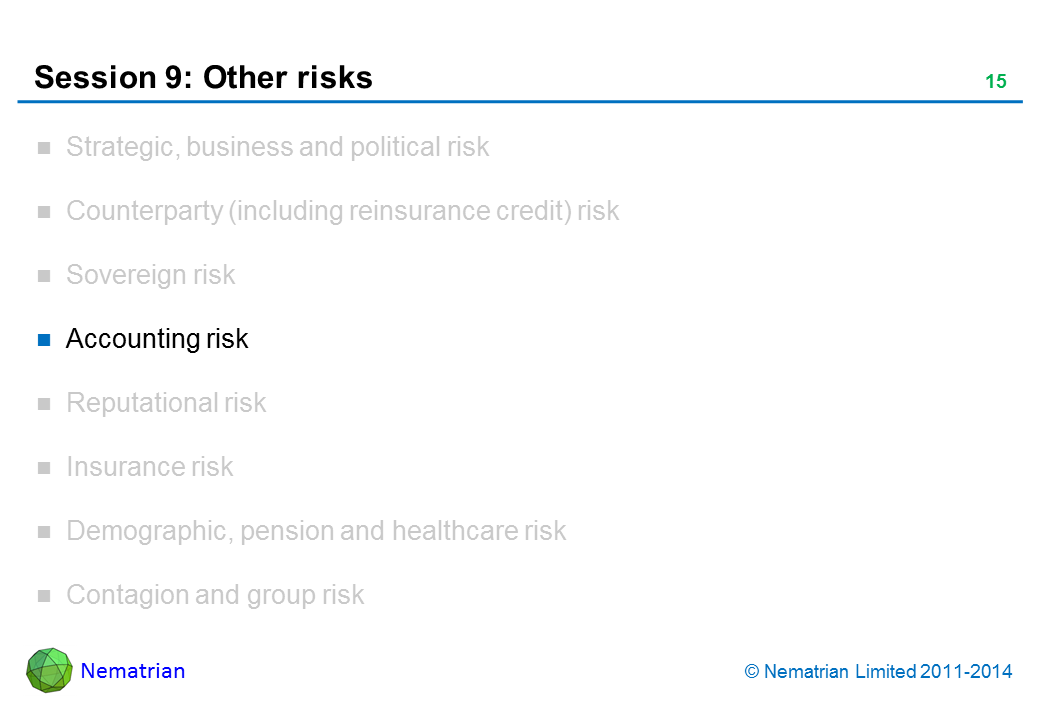Click the bullet marker next to Reputational risk
Viewport: 1040px width, 720px height.
[x=44, y=404]
